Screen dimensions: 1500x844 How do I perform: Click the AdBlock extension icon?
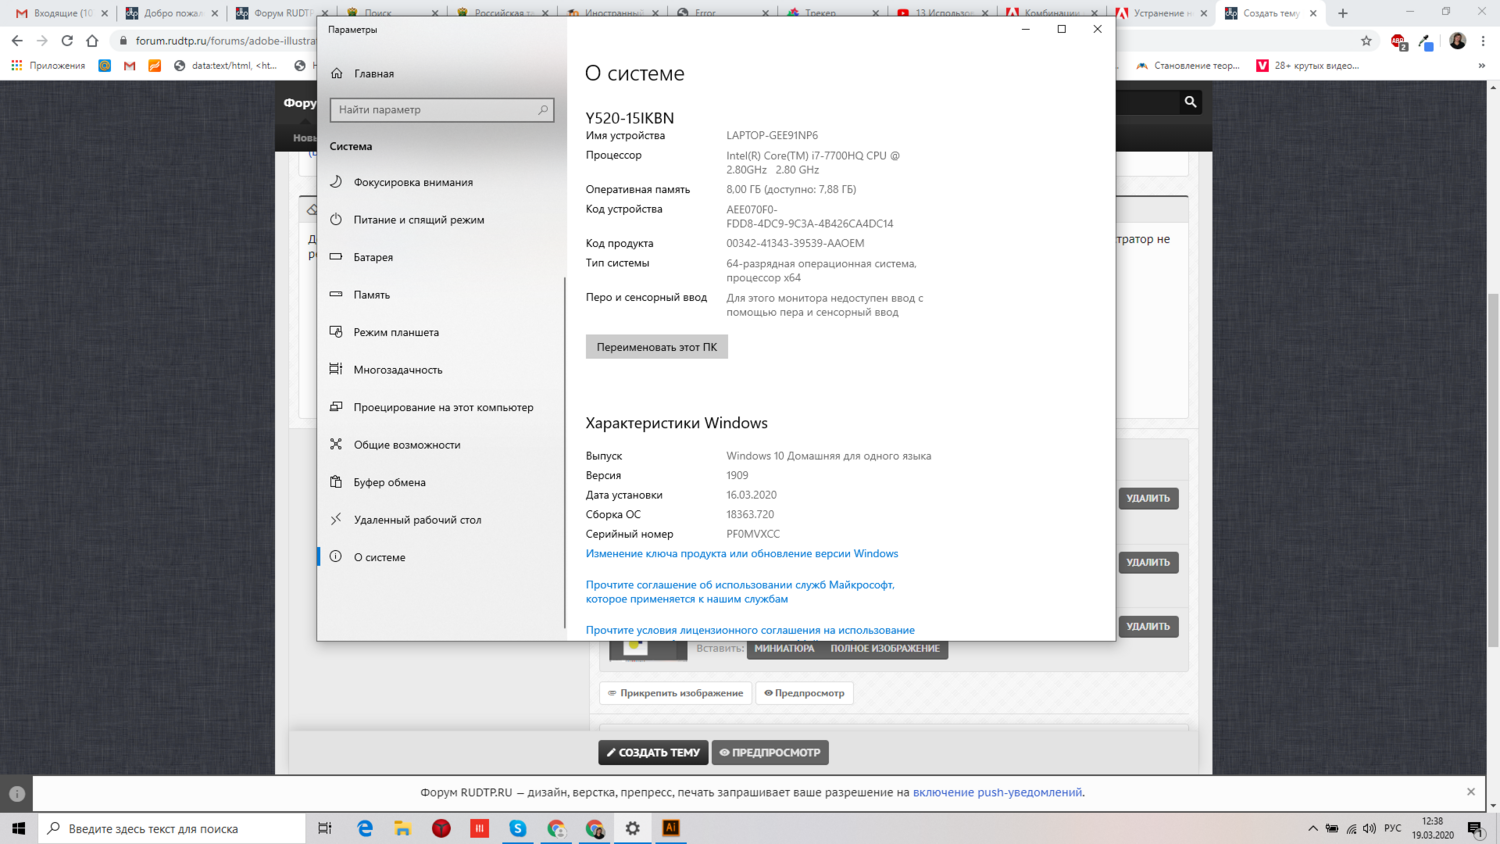point(1399,41)
